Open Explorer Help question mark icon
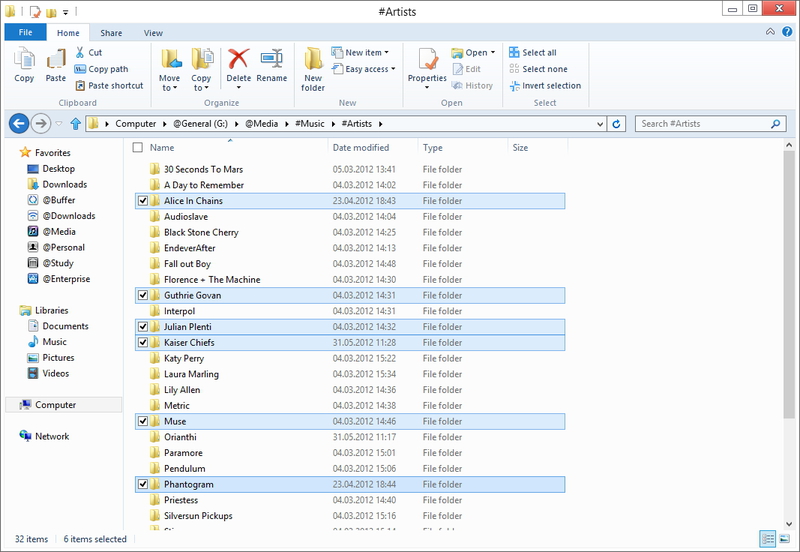The height and width of the screenshot is (552, 800). (787, 32)
